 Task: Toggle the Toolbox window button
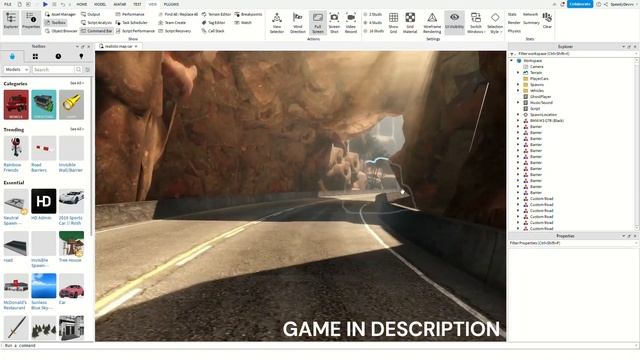pos(56,22)
